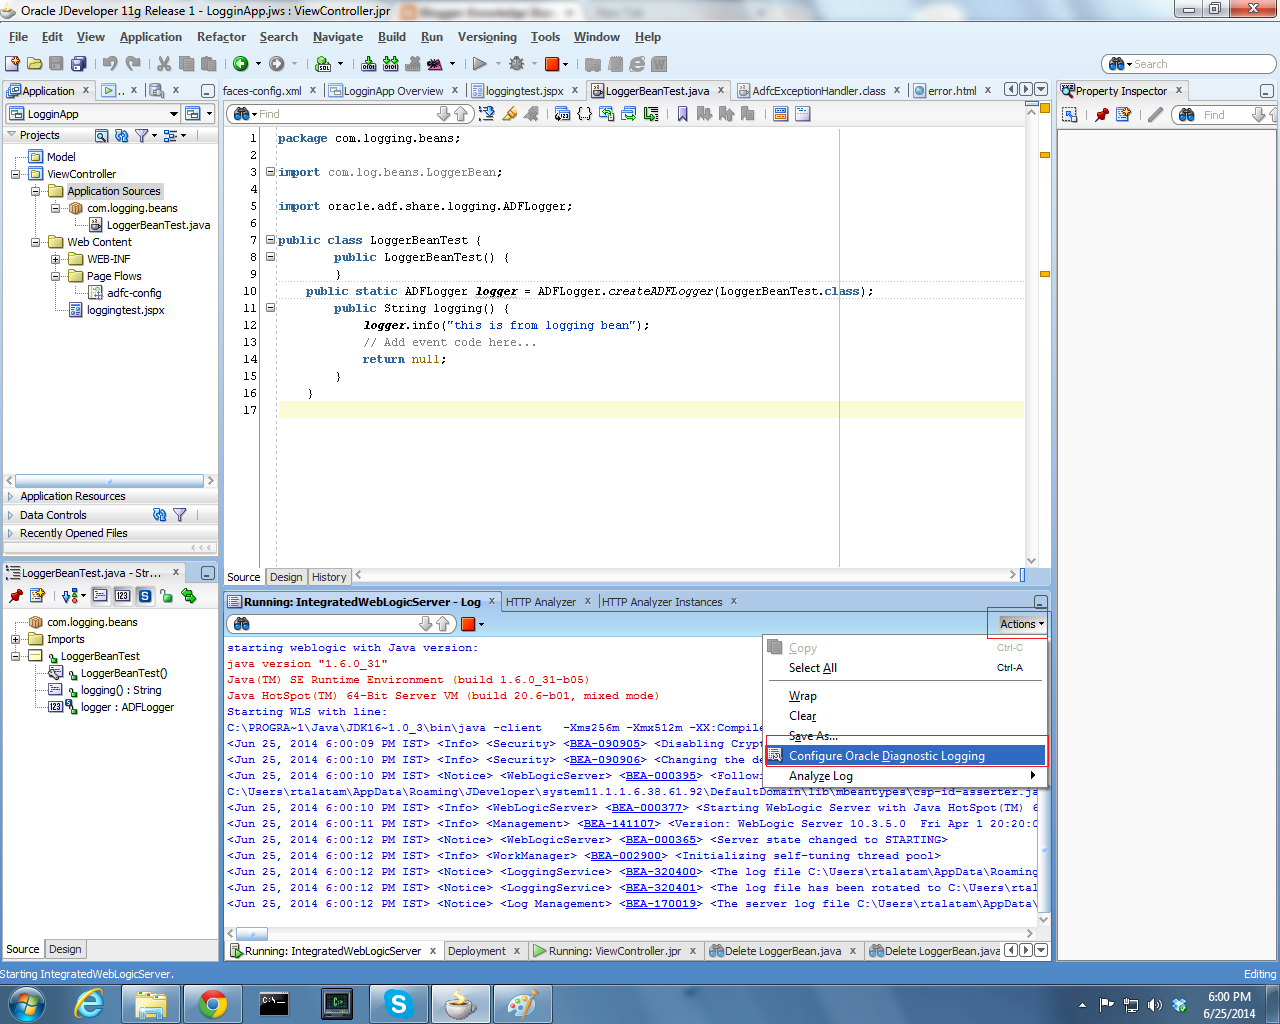
Task: Click the BEA-320400 message link
Action: (661, 872)
